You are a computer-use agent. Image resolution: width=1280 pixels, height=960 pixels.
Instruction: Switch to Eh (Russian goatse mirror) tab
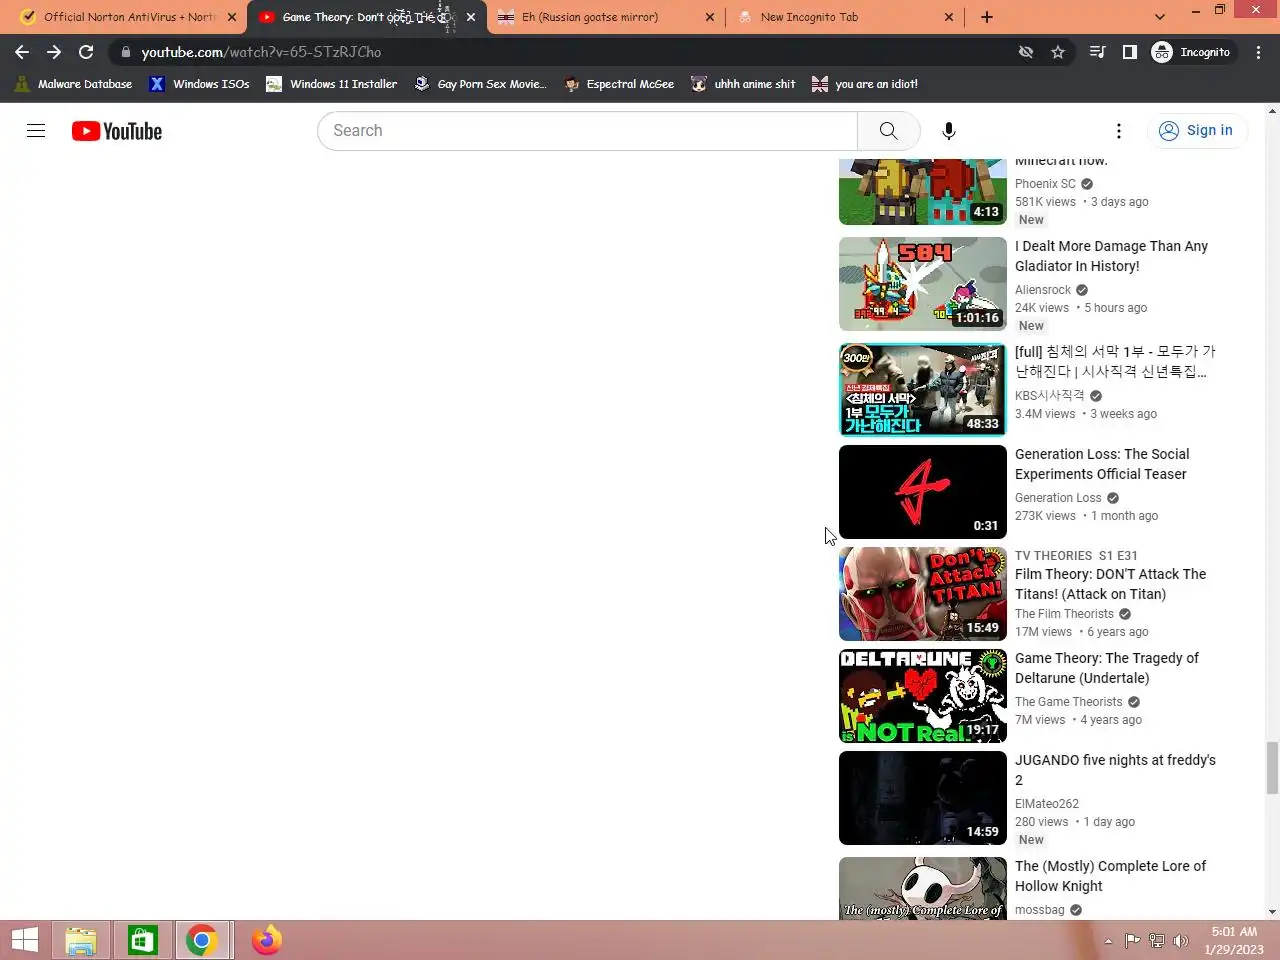coord(606,17)
